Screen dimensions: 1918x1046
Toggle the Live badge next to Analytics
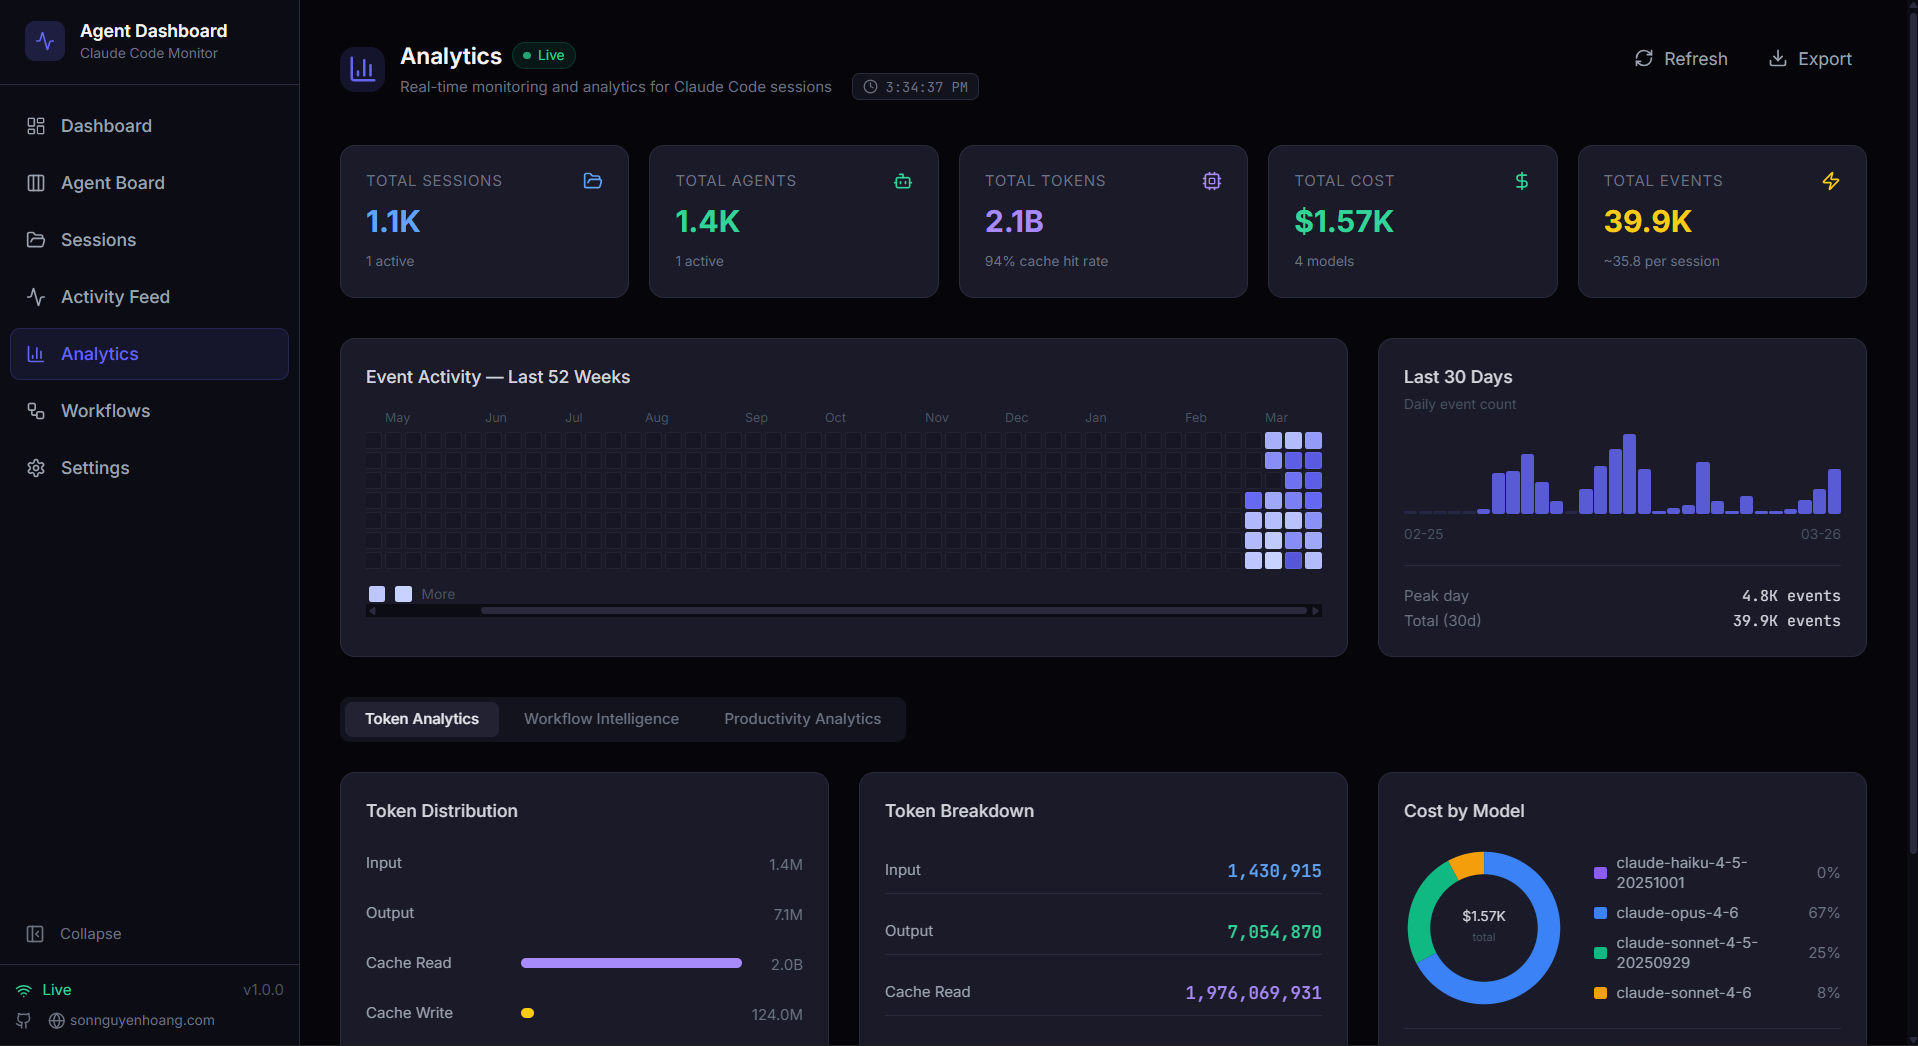(x=543, y=55)
